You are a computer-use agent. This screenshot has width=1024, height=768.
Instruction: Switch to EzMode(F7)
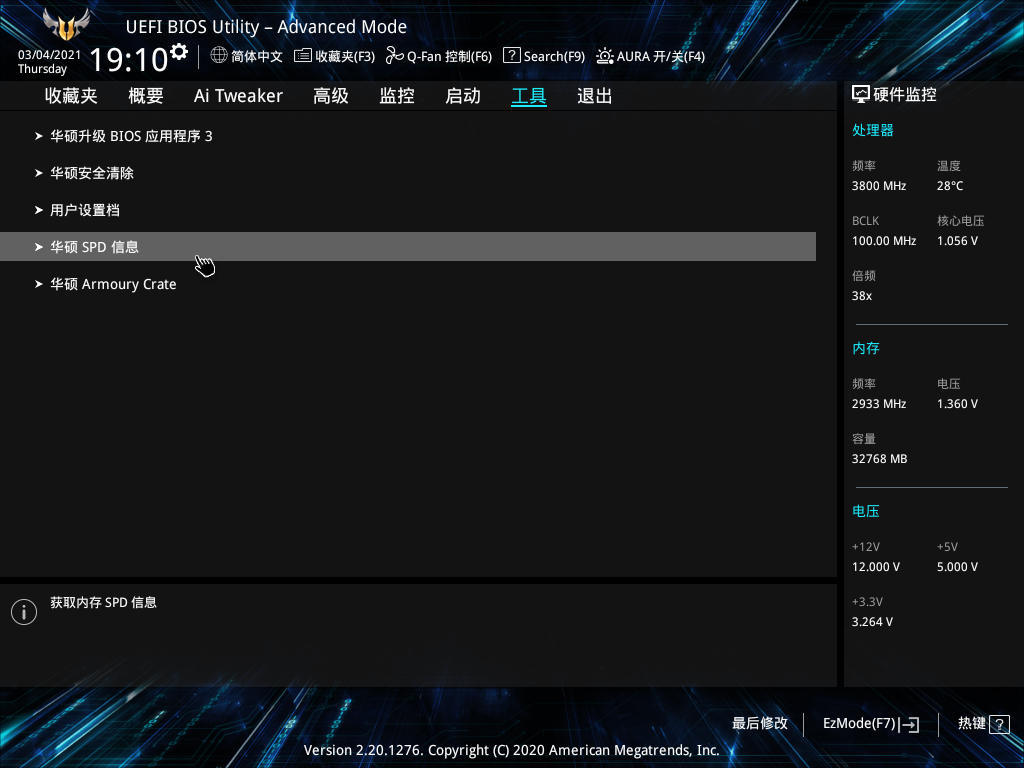[x=870, y=723]
